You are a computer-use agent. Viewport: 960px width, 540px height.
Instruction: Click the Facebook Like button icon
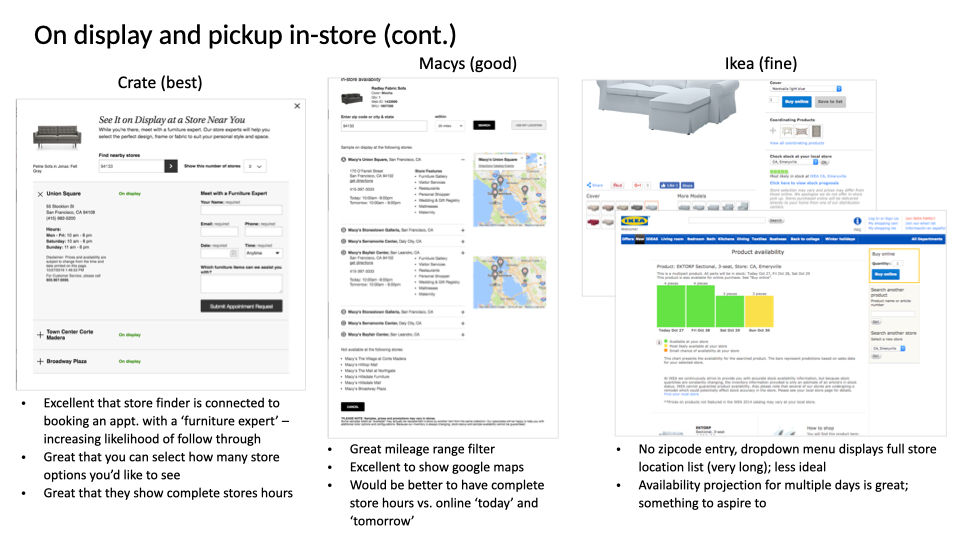669,185
